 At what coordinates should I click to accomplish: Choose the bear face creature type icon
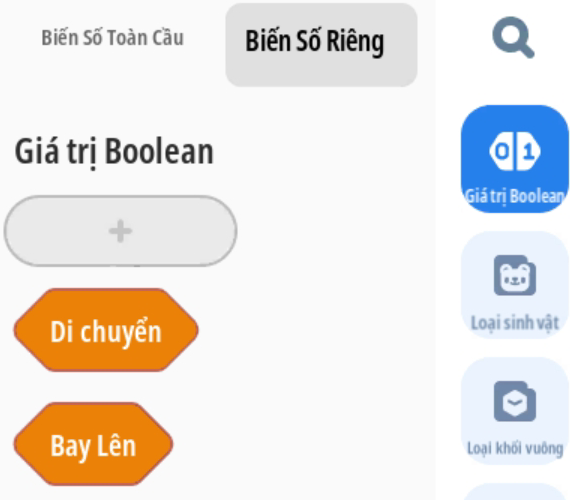[x=515, y=275]
